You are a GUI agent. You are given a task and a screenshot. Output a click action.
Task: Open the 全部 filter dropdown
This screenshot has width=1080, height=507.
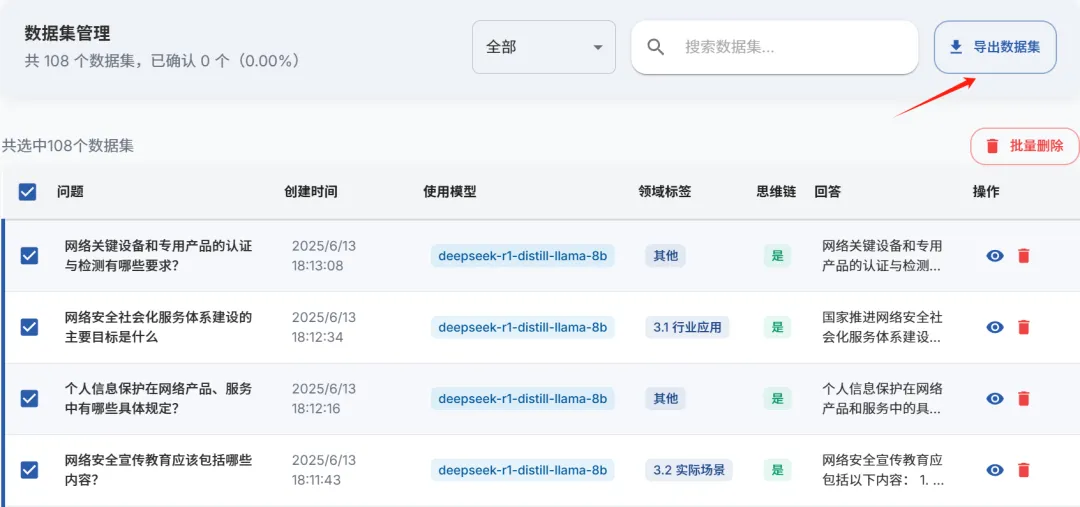coord(543,47)
